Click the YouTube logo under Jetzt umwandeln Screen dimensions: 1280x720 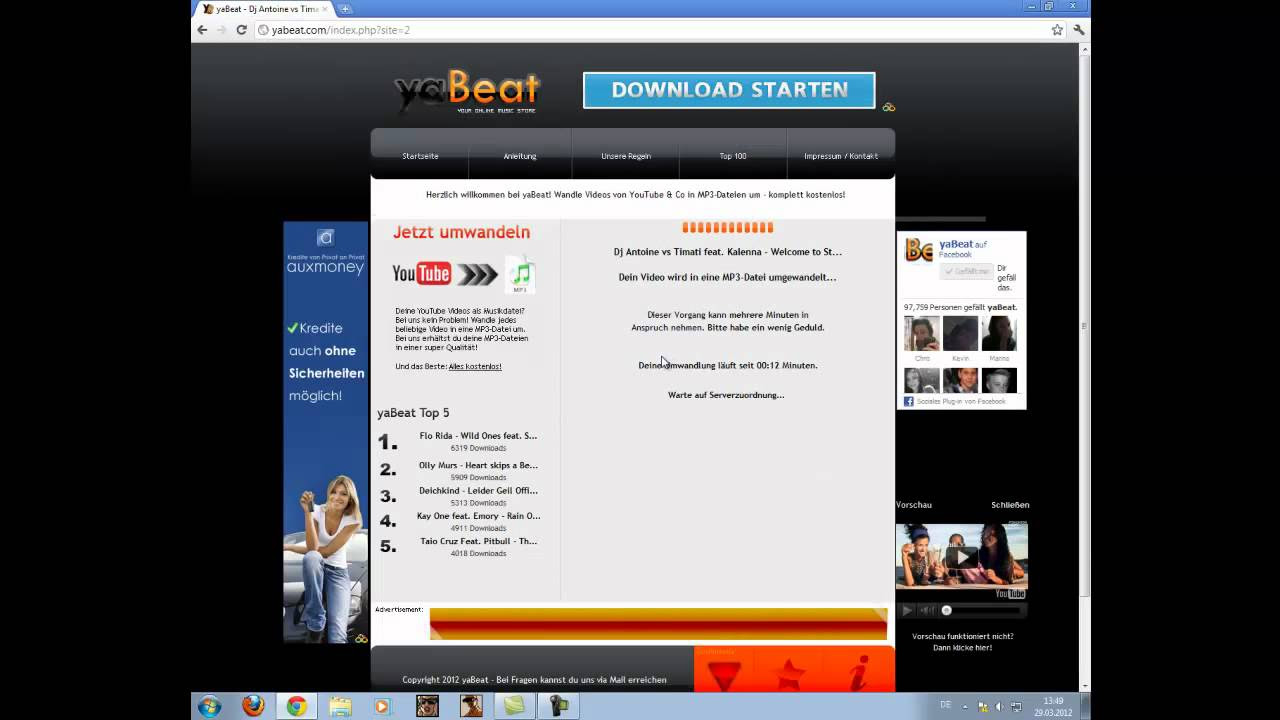click(421, 273)
